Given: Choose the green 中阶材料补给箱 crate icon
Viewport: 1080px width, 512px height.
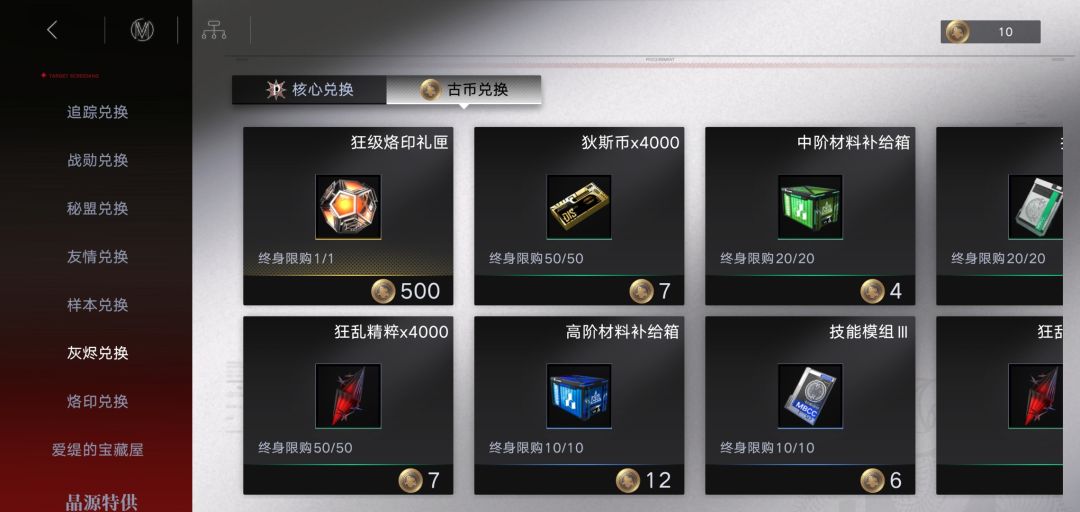Looking at the screenshot, I should point(810,207).
